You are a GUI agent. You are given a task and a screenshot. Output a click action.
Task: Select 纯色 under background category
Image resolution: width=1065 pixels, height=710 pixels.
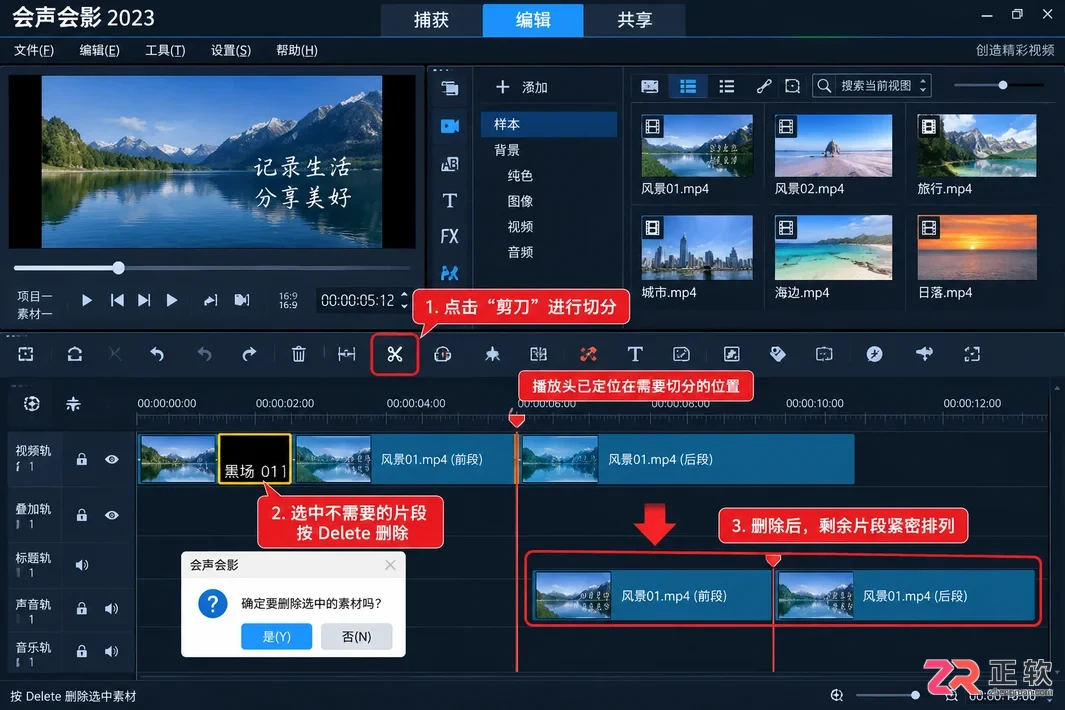(x=520, y=175)
